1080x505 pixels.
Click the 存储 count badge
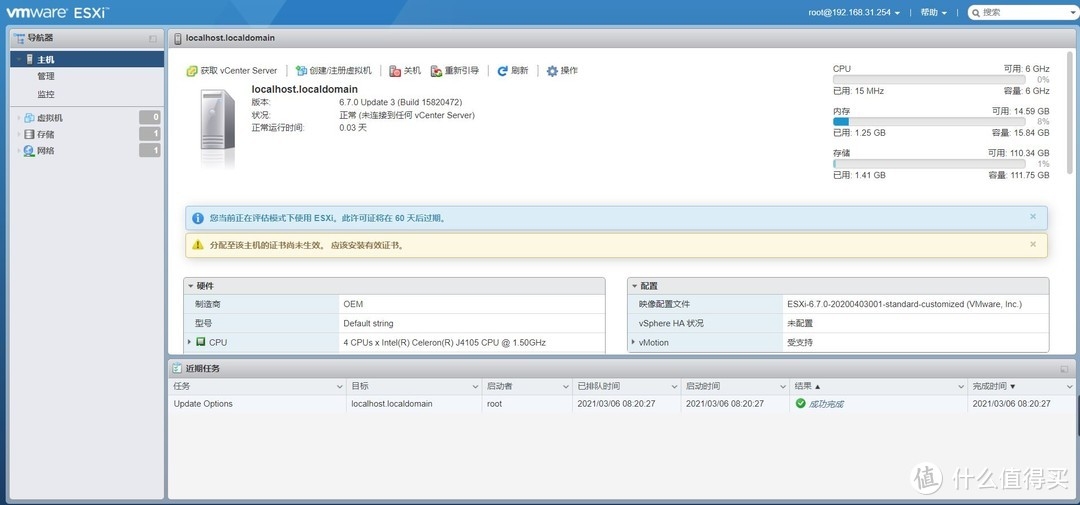pyautogui.click(x=149, y=134)
